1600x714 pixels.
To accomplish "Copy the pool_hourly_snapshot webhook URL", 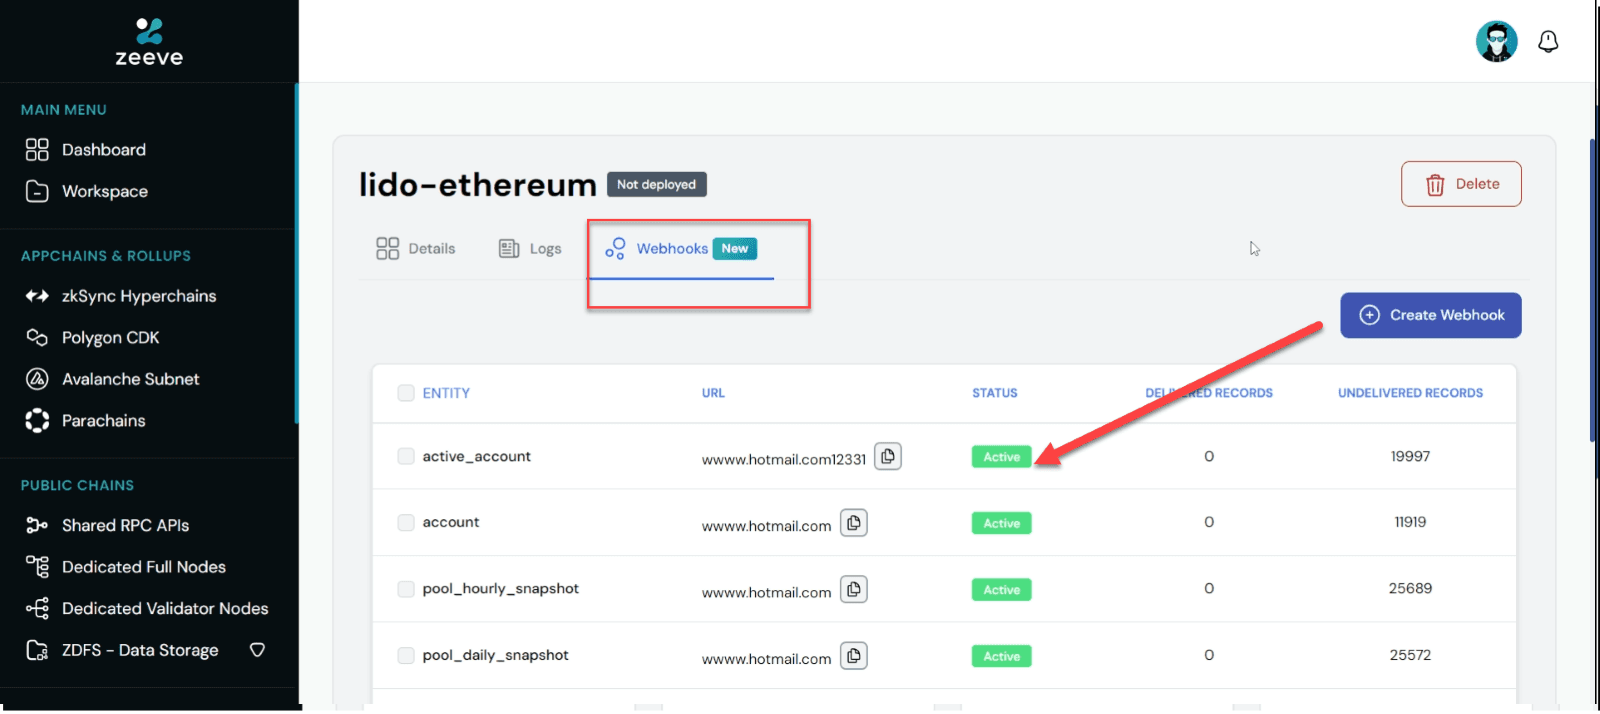I will (x=854, y=590).
